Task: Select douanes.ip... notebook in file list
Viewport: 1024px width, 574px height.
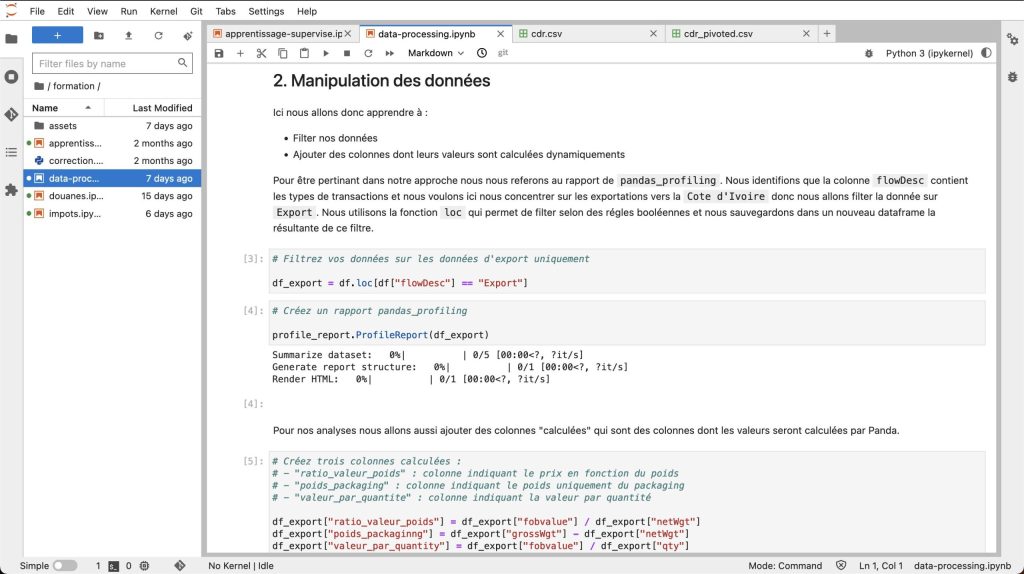Action: tap(112, 196)
